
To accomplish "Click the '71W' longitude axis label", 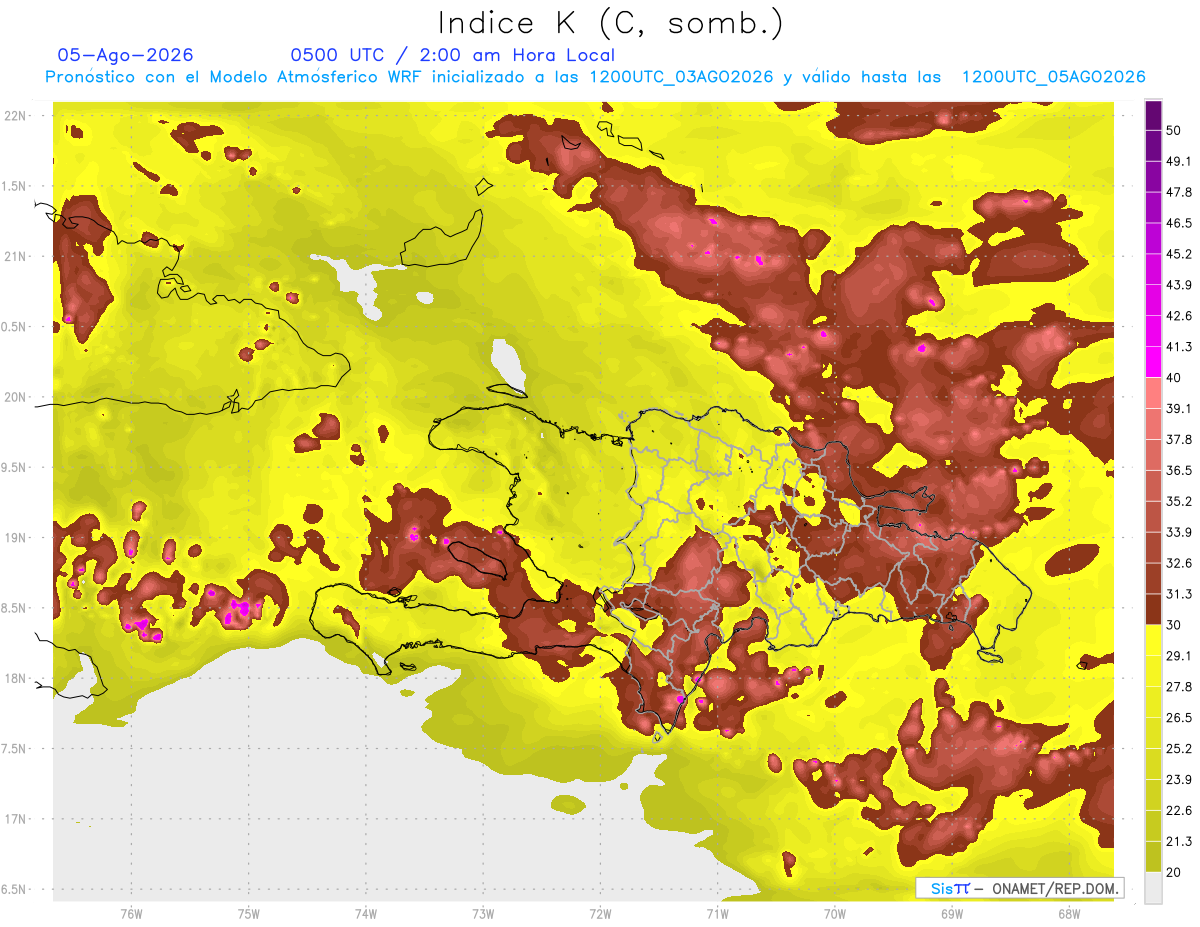I will pyautogui.click(x=717, y=914).
